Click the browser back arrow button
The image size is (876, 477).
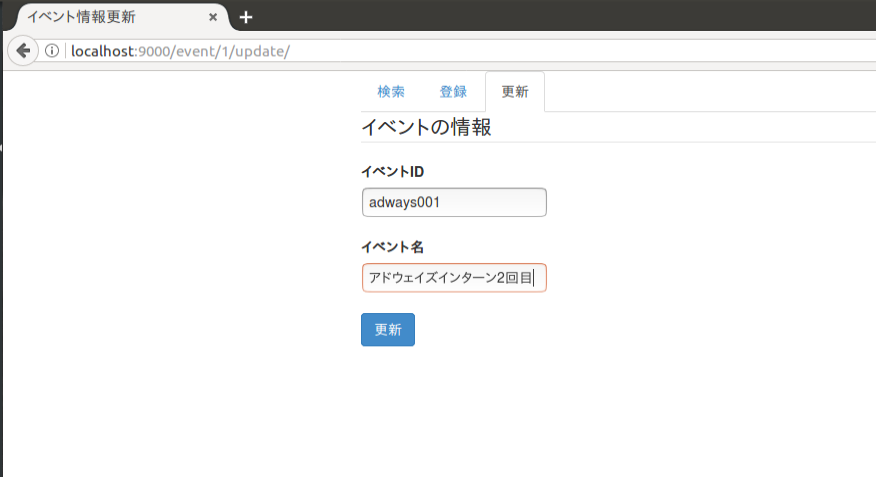(x=23, y=51)
